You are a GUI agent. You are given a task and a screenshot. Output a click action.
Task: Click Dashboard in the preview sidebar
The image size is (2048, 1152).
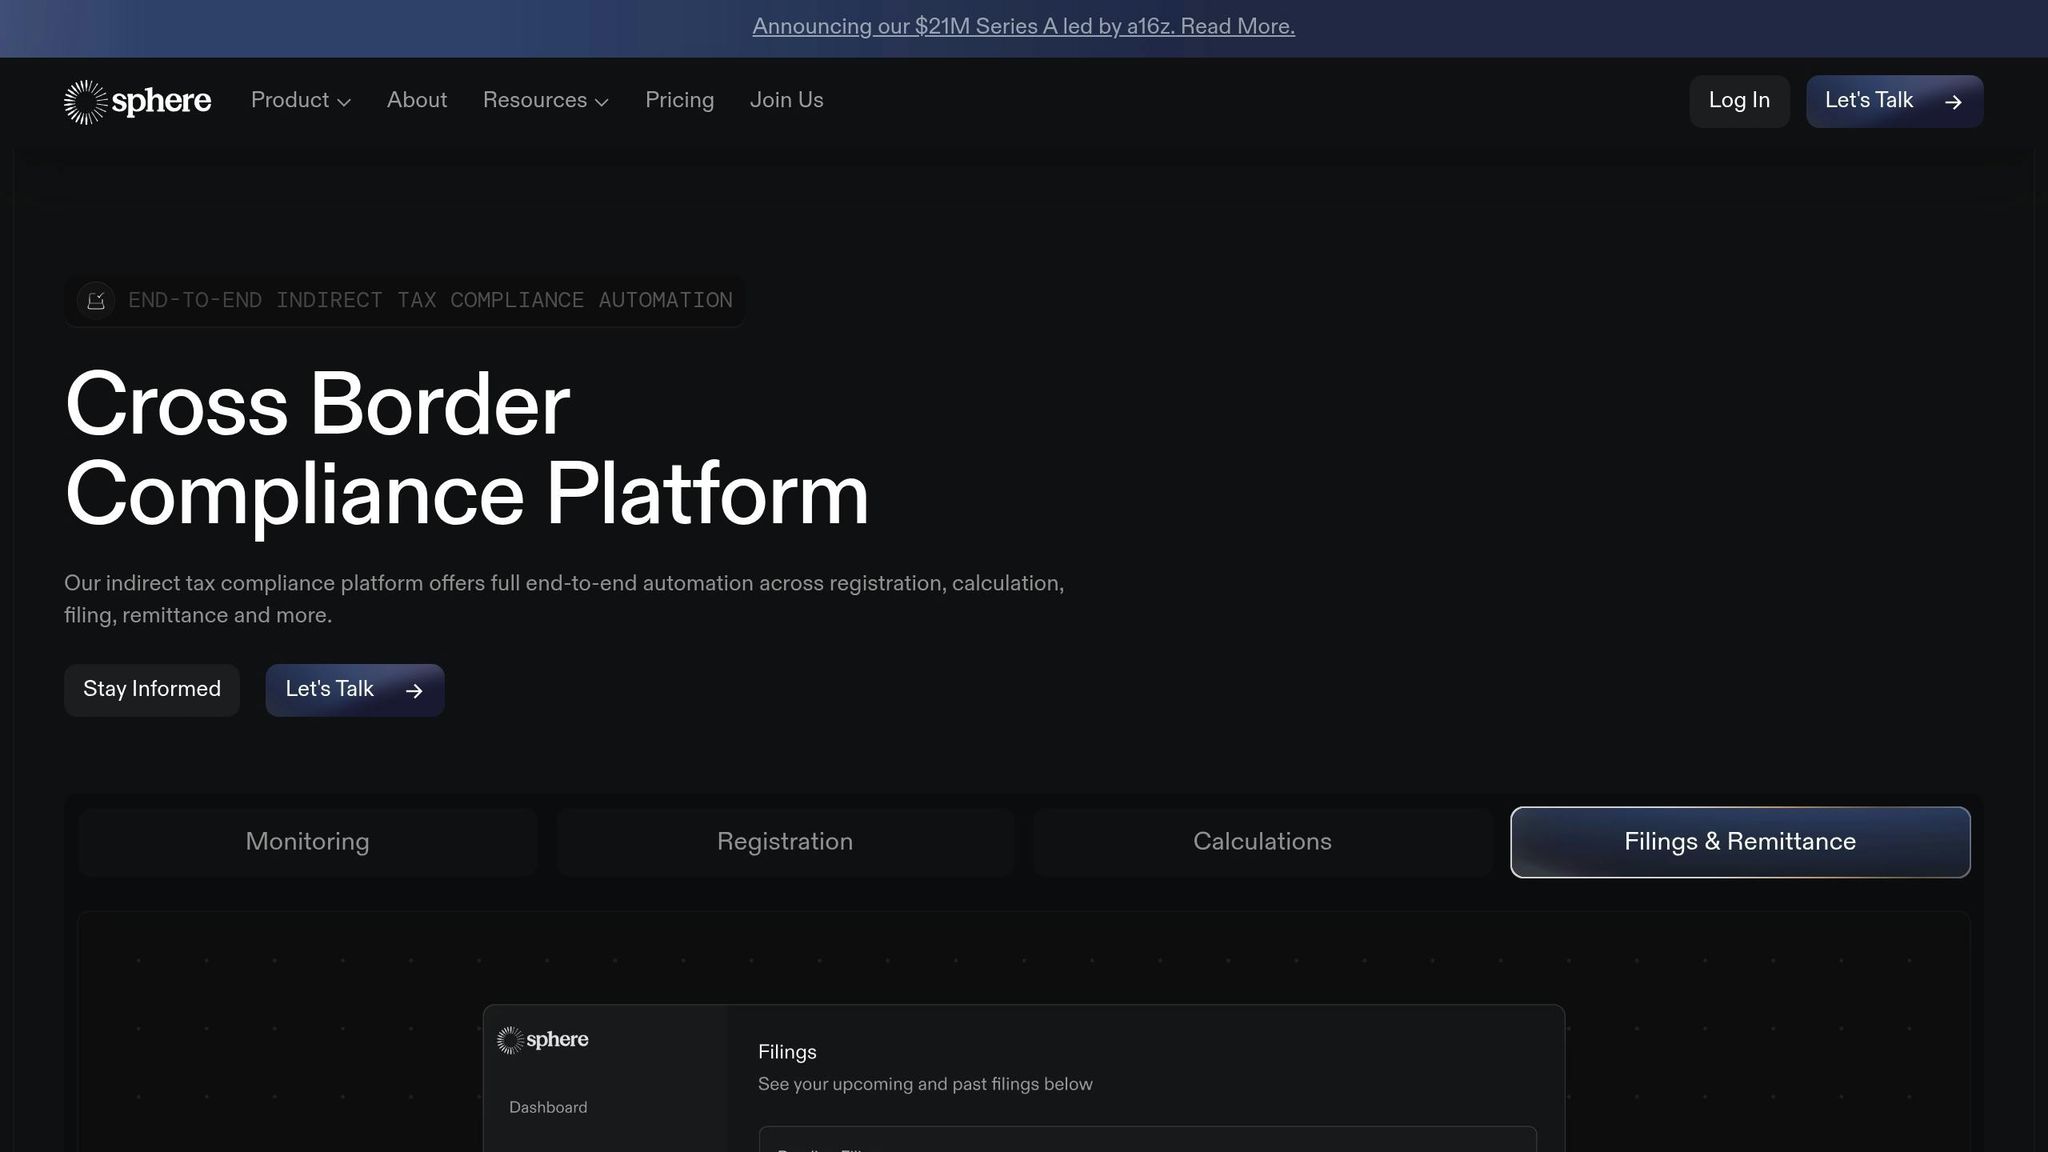point(548,1107)
